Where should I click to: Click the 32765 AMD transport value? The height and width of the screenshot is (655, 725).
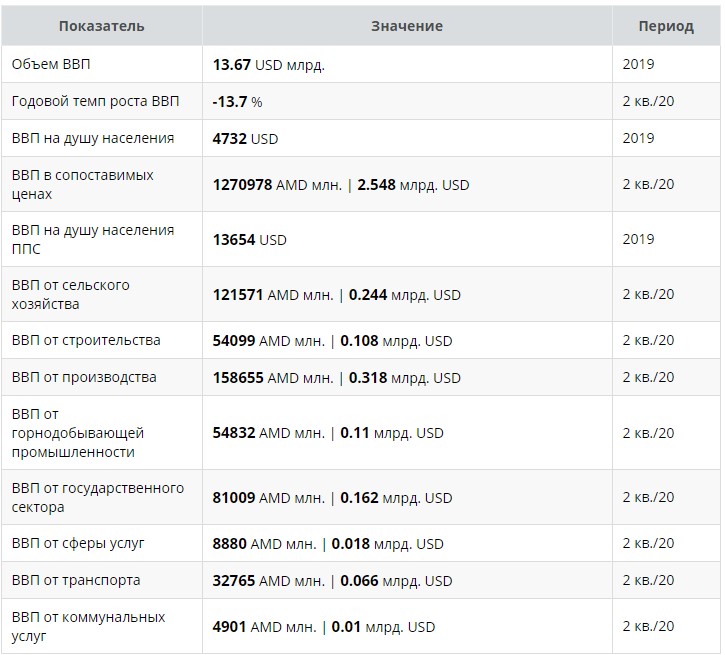[x=269, y=581]
